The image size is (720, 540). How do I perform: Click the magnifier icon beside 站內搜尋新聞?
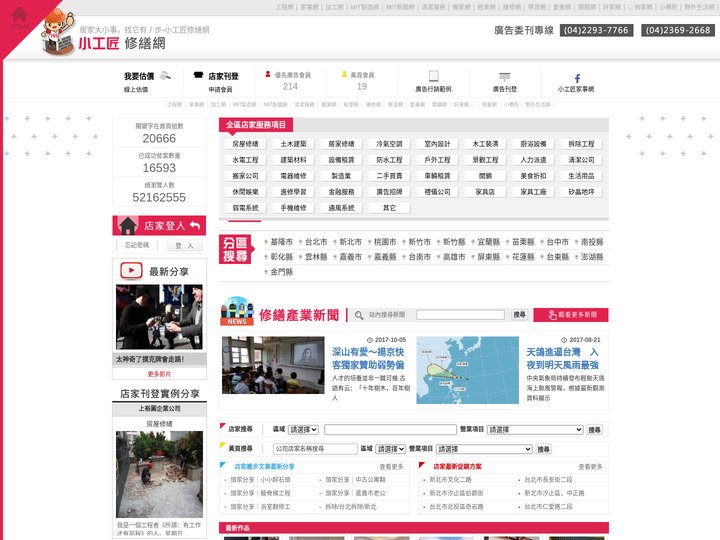[x=359, y=315]
